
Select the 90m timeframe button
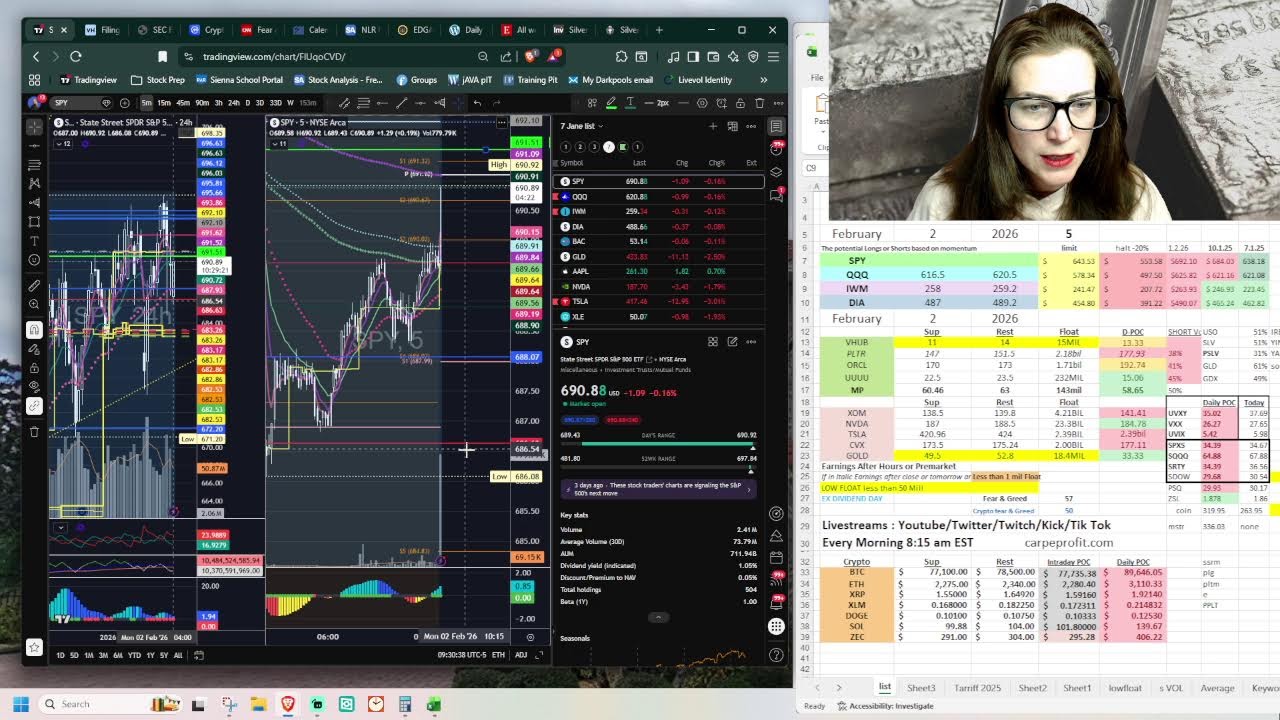click(x=202, y=102)
